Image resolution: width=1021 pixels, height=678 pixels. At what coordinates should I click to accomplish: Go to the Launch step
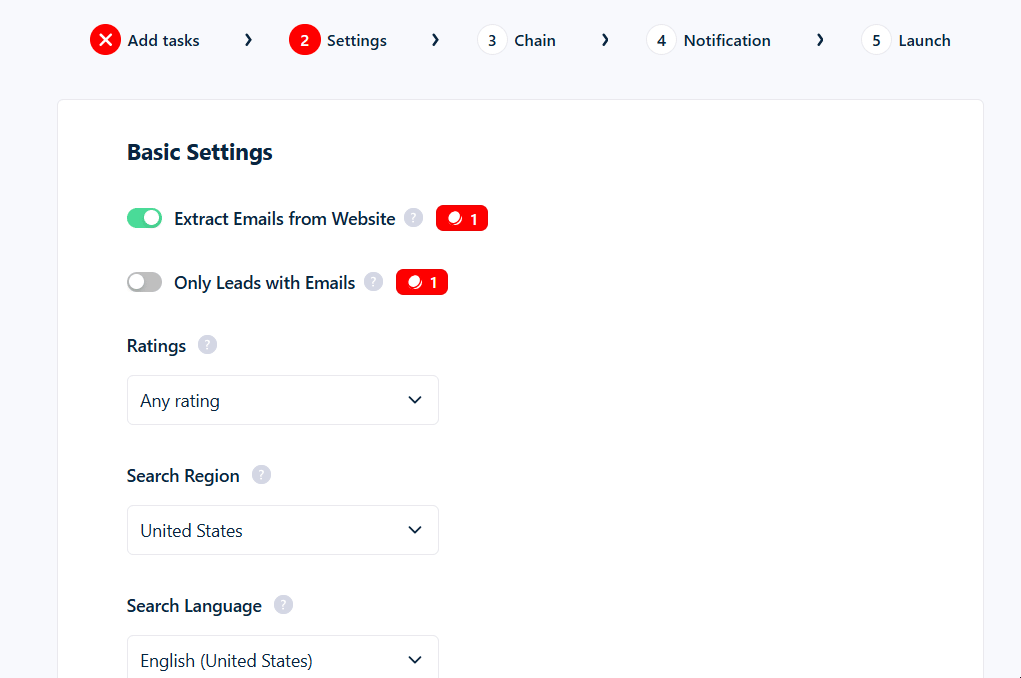tap(925, 40)
